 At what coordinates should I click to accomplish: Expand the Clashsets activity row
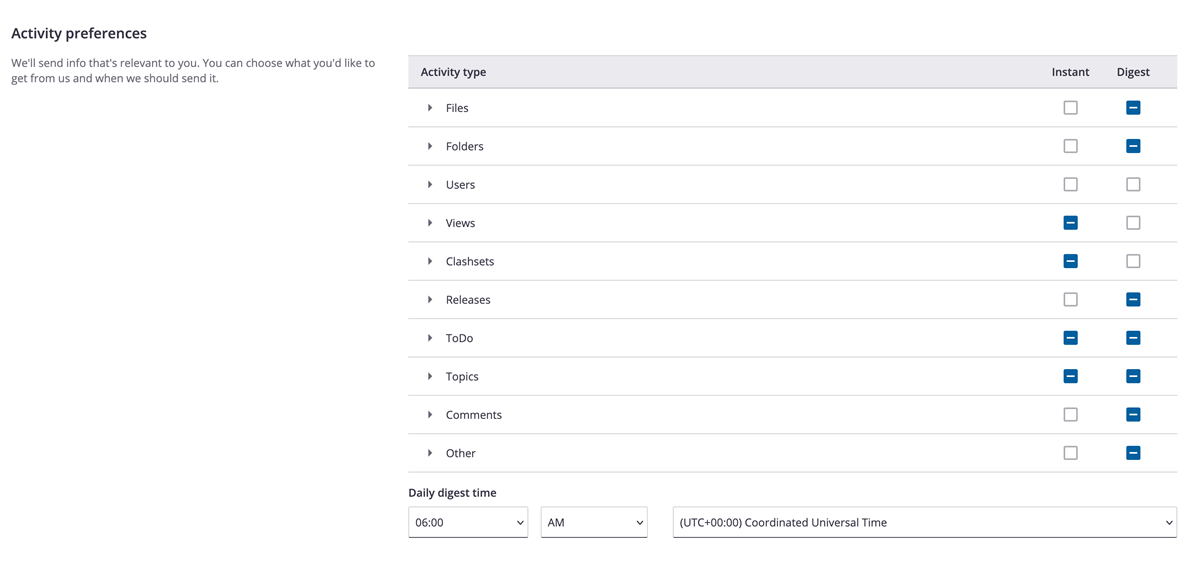430,261
